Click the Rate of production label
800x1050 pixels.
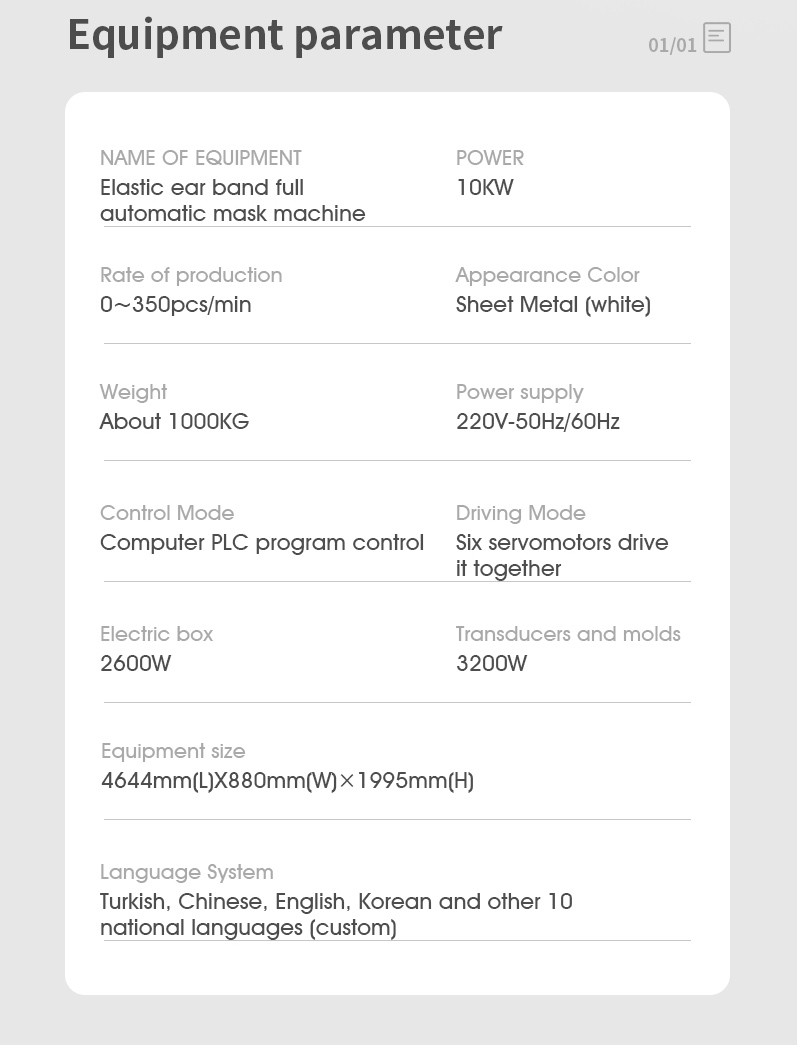[x=191, y=275]
